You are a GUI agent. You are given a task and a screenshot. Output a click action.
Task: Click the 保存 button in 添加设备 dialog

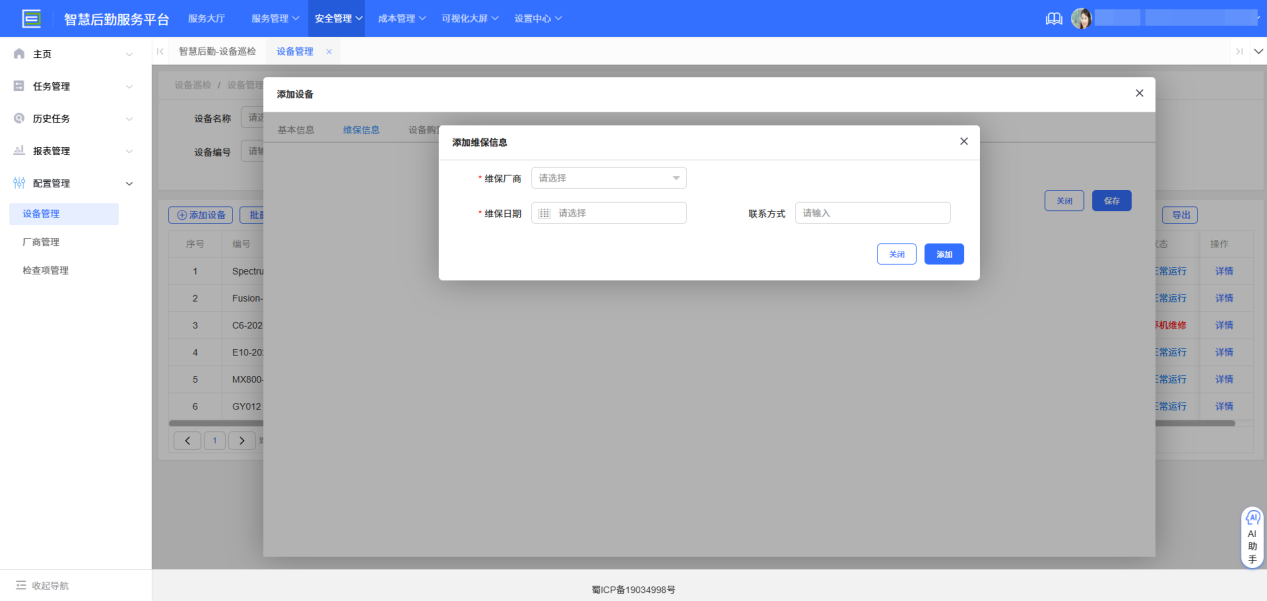click(x=1111, y=200)
